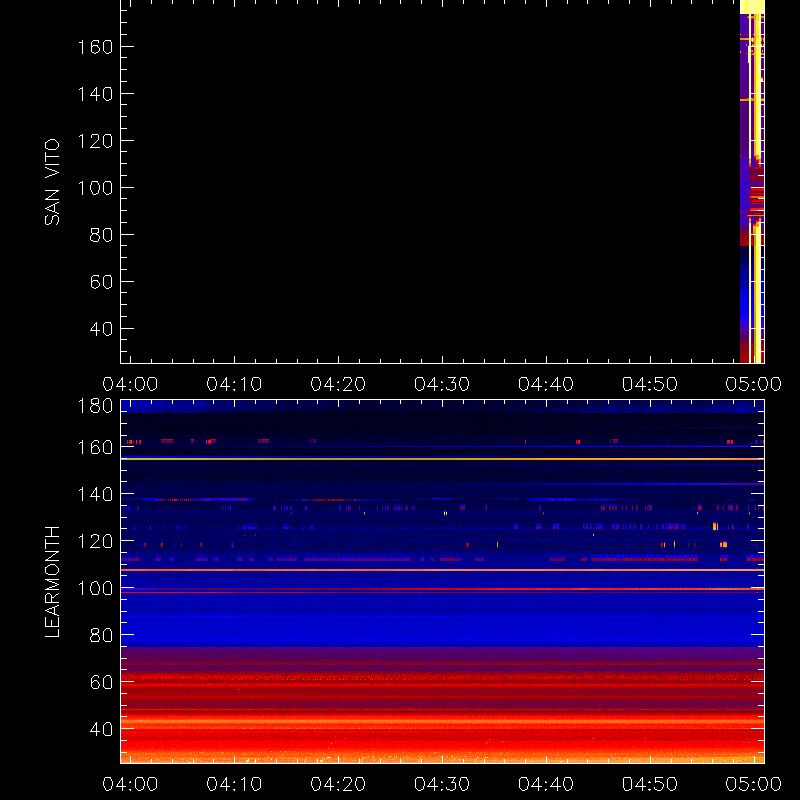800x800 pixels.
Task: Pick the 04:20 time label under SAN VITO plot
Action: [x=338, y=384]
